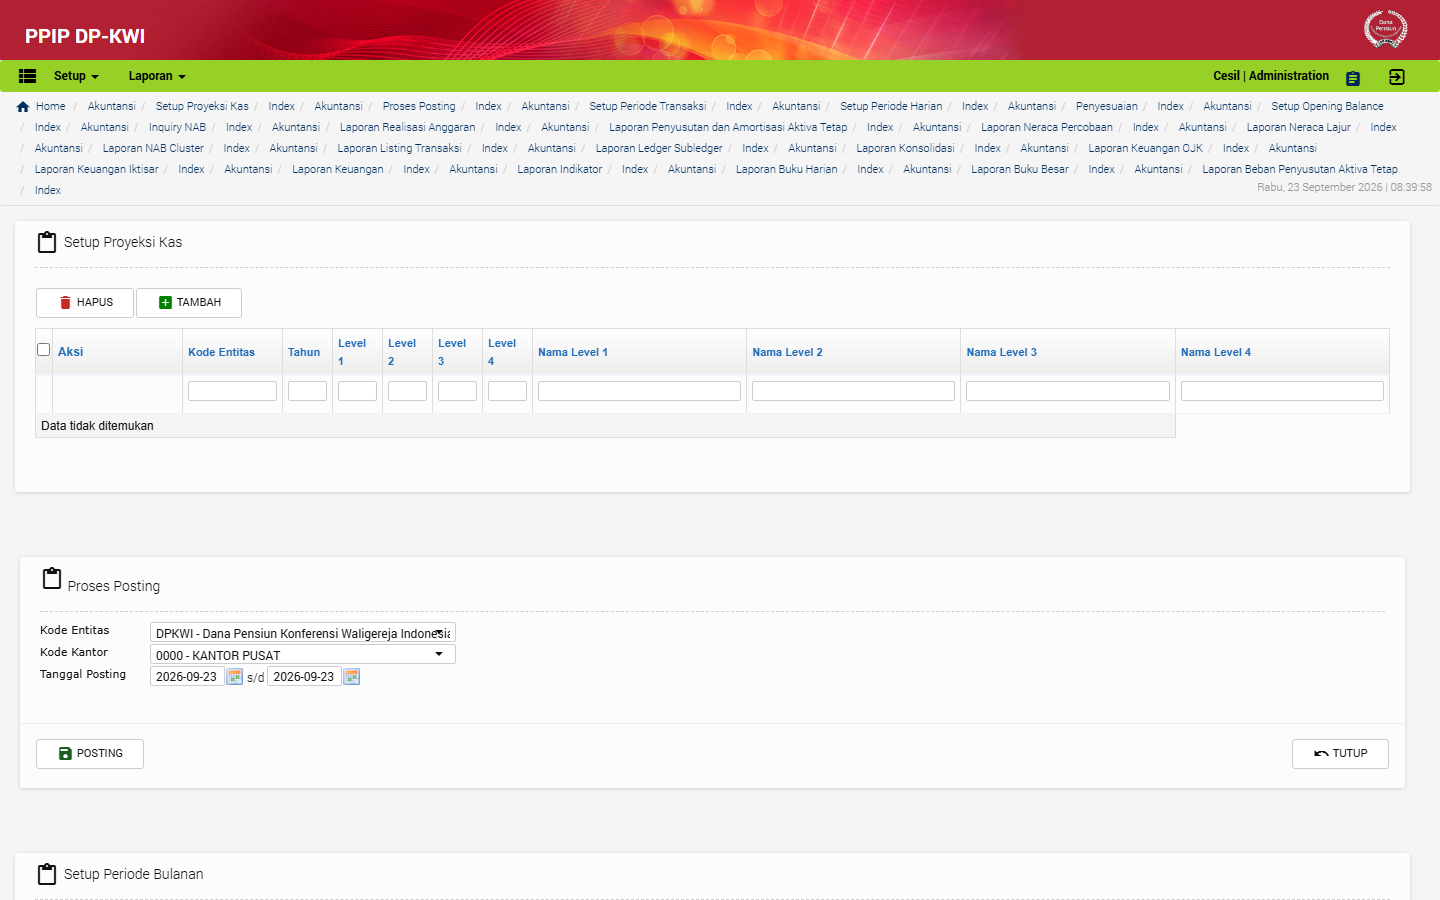This screenshot has height=900, width=1440.
Task: Open Laporan Buku Besar breadcrumb link
Action: tap(1020, 169)
